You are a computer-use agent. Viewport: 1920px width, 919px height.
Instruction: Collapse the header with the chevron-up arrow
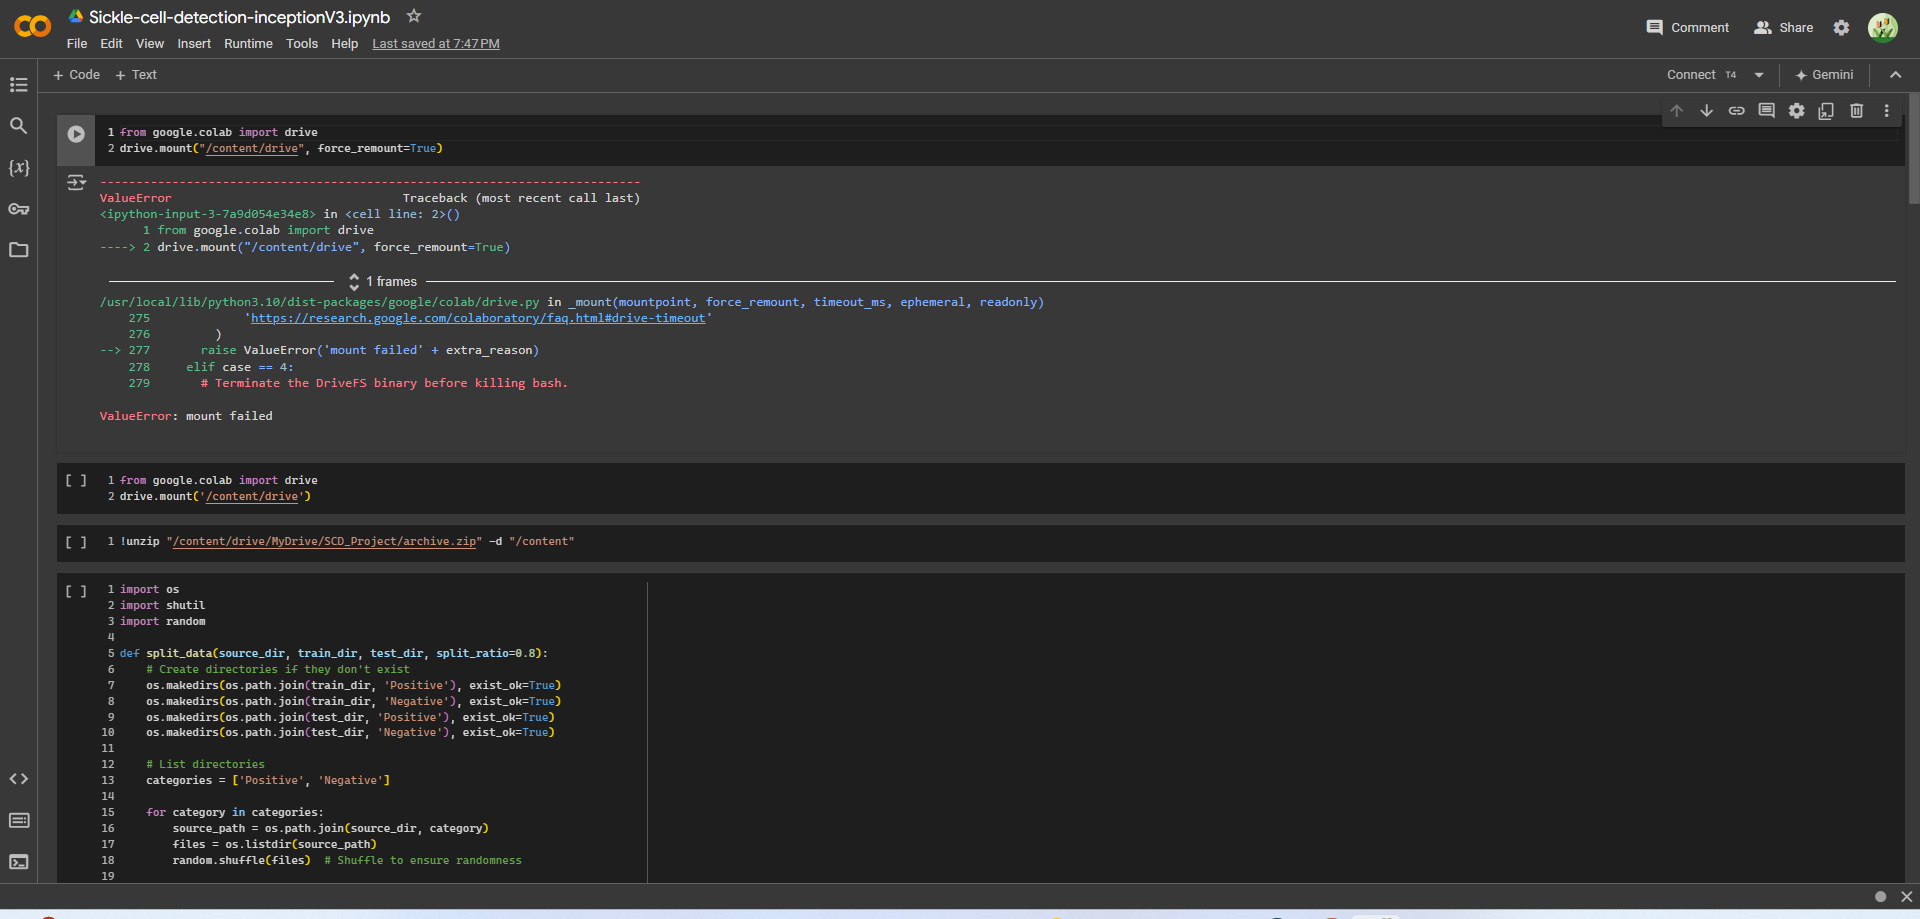(x=1895, y=75)
